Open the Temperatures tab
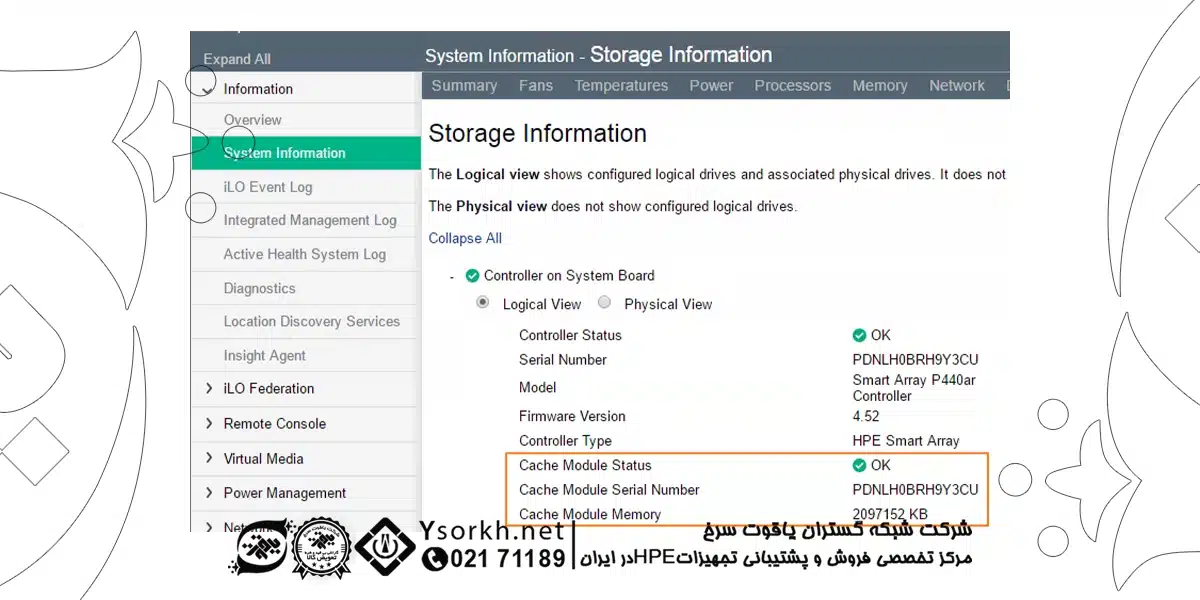 point(621,86)
